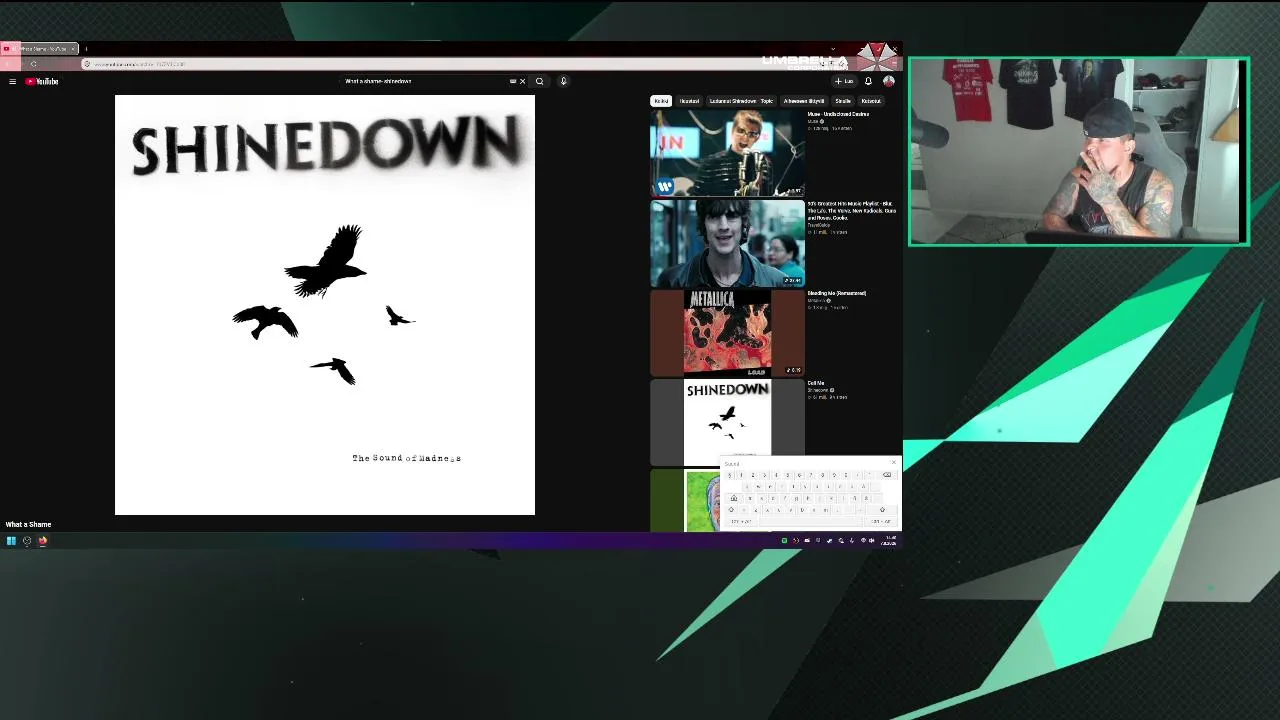Open a new browser tab
The image size is (1280, 720).
tap(86, 48)
